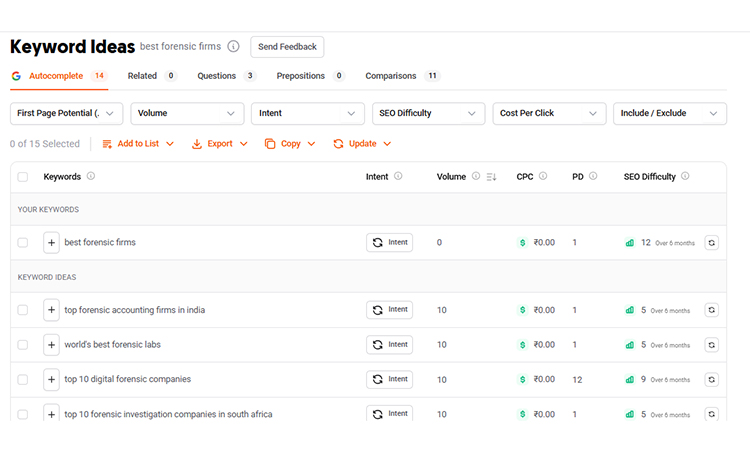Click the info icon next to SEO Difficulty column
This screenshot has height=450, width=750.
685,176
